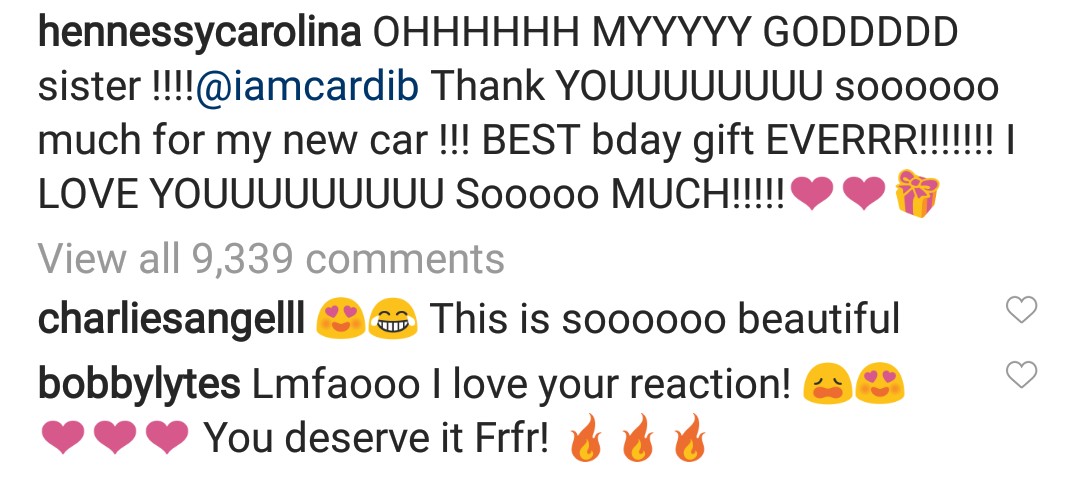Click the gift box emoji in caption
1080x486 pixels.
click(x=917, y=193)
